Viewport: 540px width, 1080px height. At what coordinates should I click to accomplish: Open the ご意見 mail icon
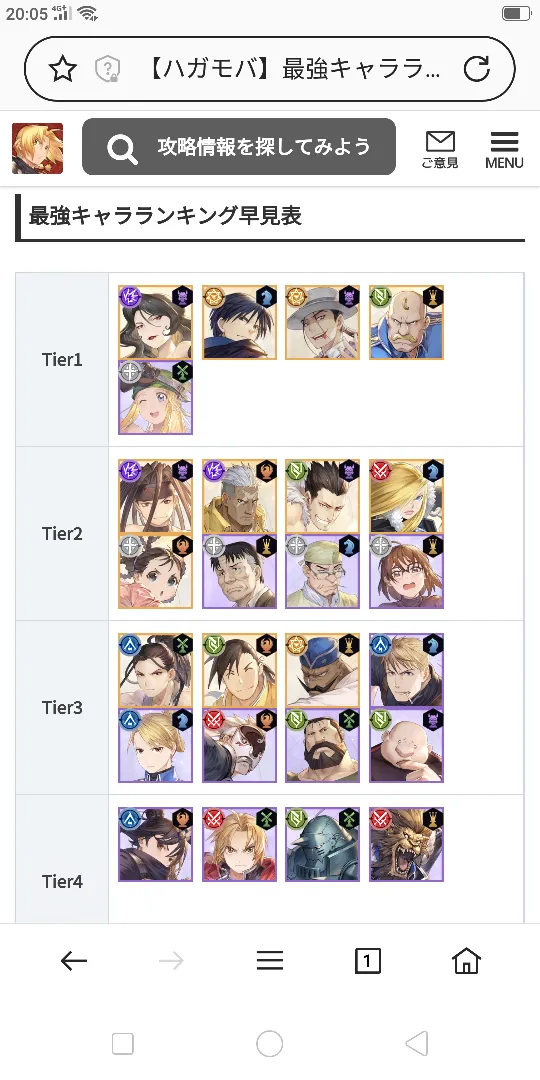(x=440, y=149)
